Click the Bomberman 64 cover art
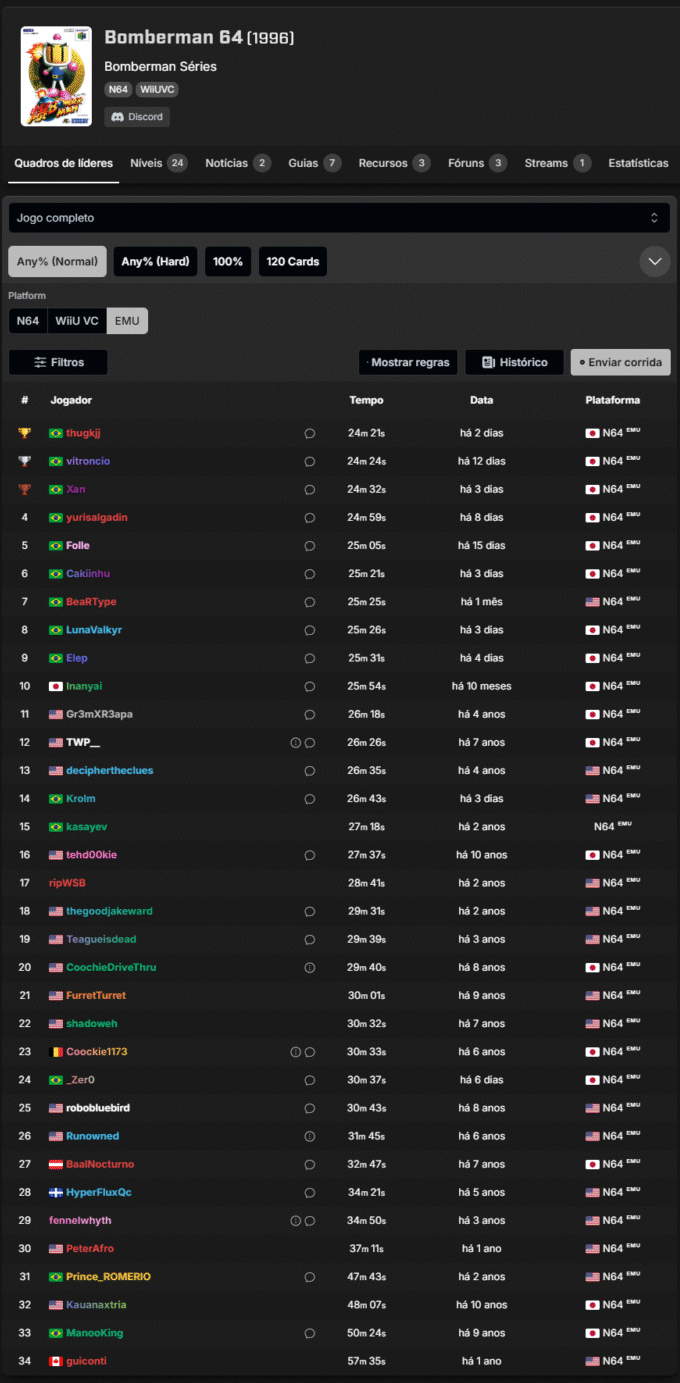Image resolution: width=680 pixels, height=1383 pixels. tap(56, 76)
